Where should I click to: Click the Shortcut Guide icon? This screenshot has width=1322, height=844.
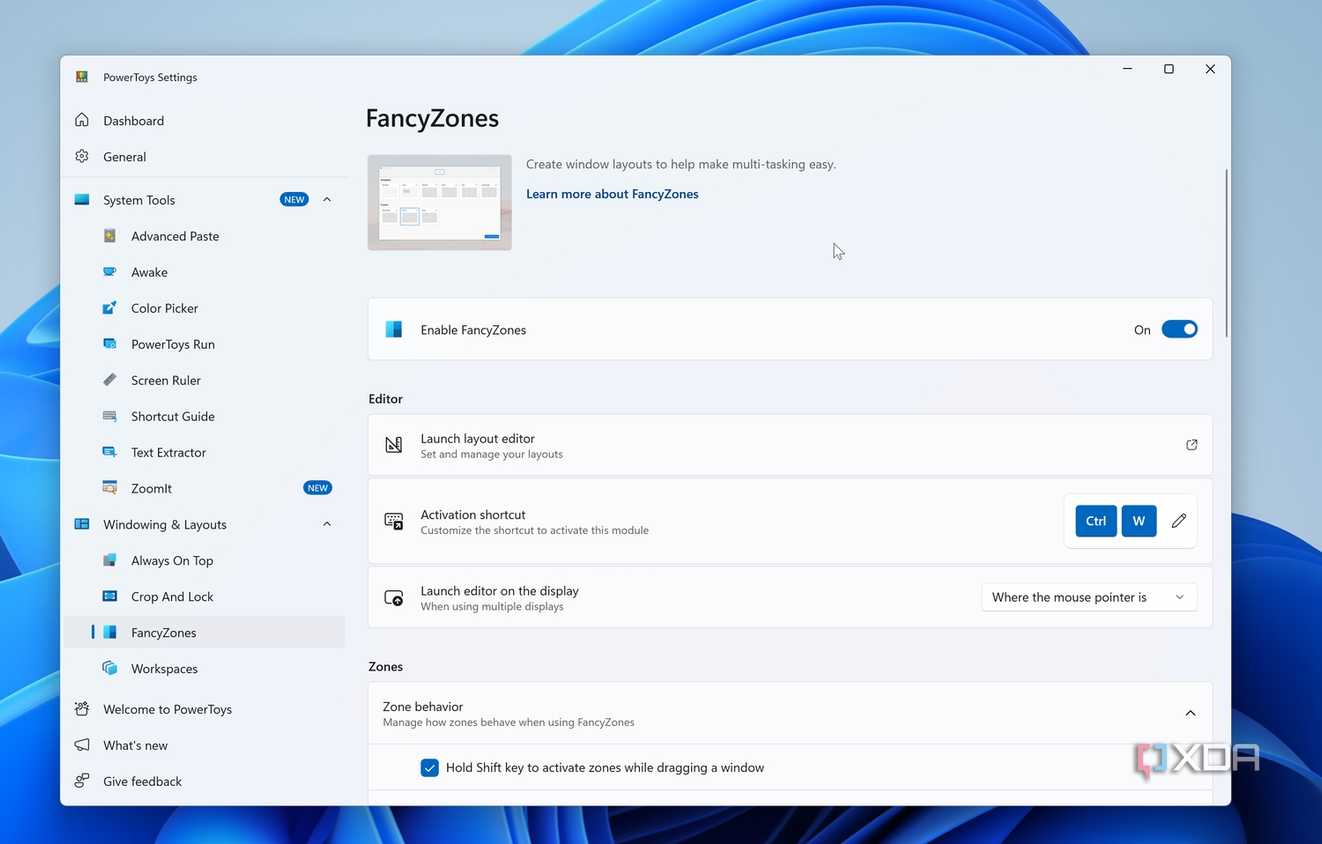(110, 416)
